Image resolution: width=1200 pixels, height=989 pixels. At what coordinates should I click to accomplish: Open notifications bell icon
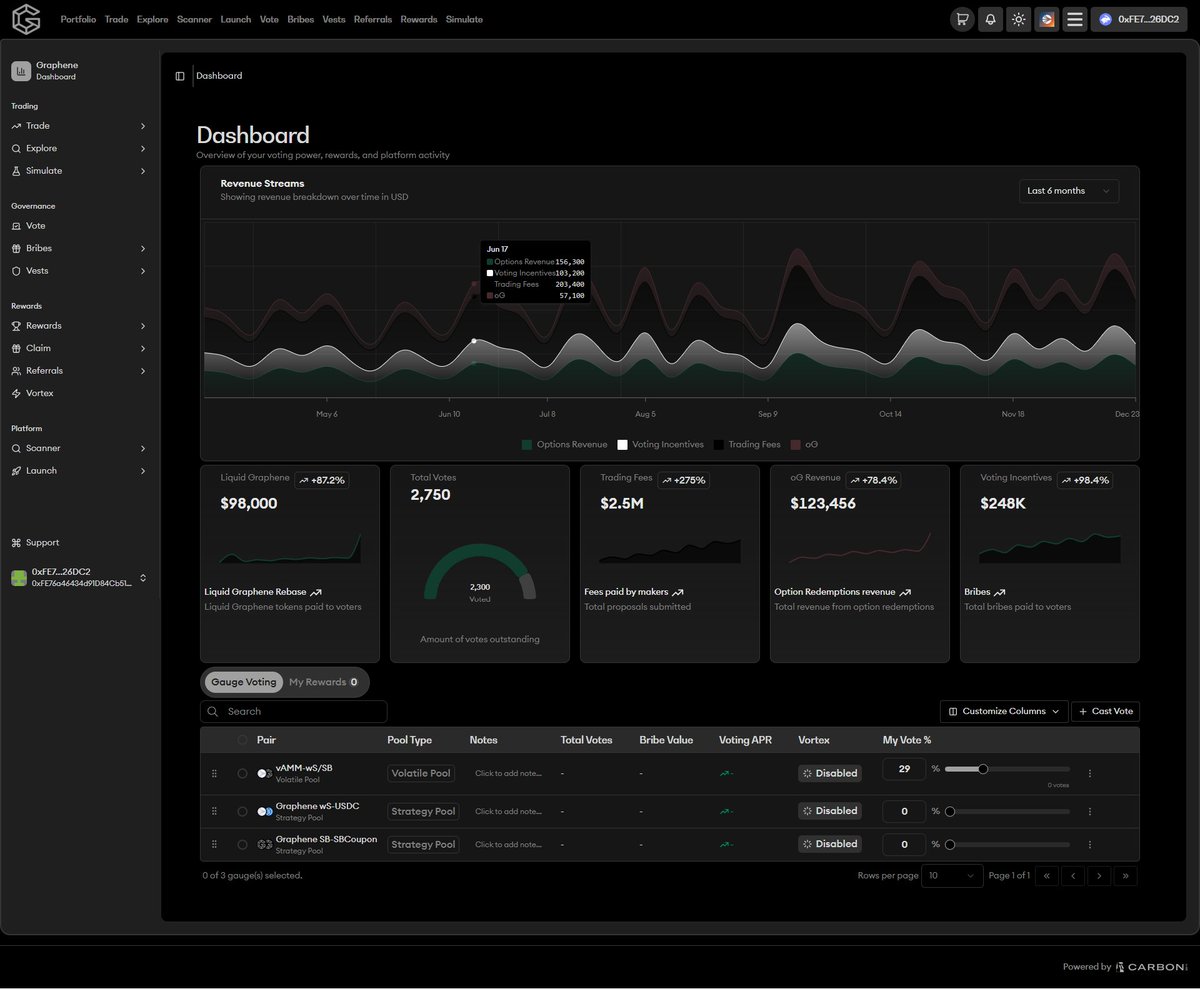990,19
